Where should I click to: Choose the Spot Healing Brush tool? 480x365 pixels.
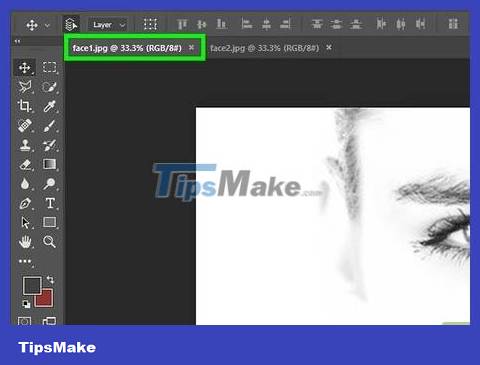tap(25, 126)
